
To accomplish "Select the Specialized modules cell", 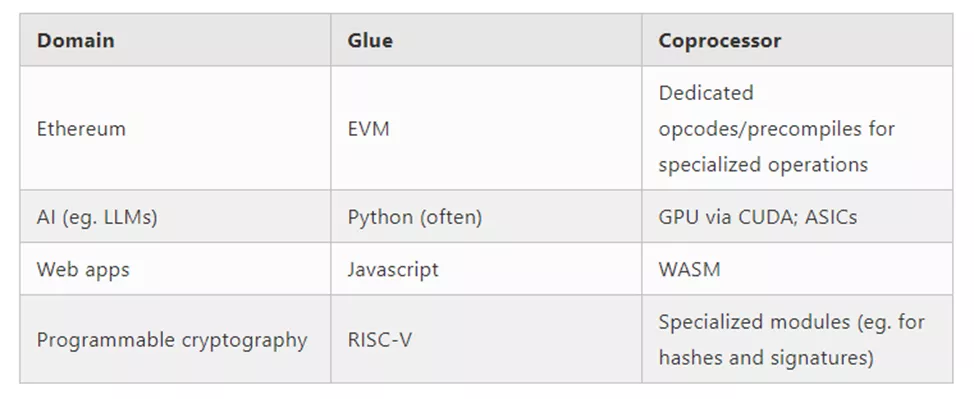I will (x=797, y=339).
